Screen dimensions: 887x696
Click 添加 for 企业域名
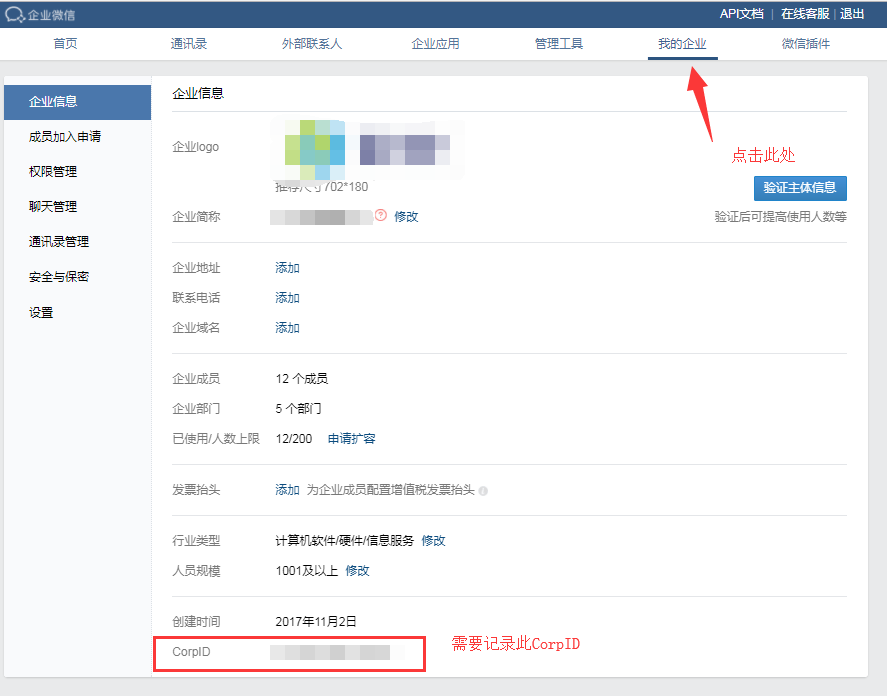[287, 328]
